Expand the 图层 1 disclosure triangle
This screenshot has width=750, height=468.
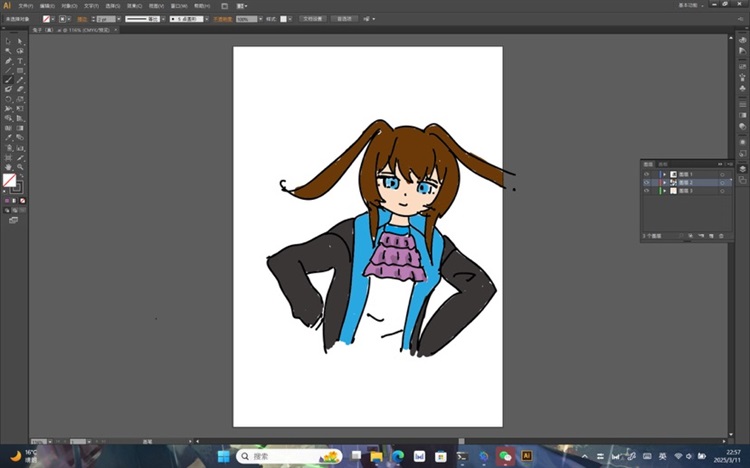click(663, 174)
